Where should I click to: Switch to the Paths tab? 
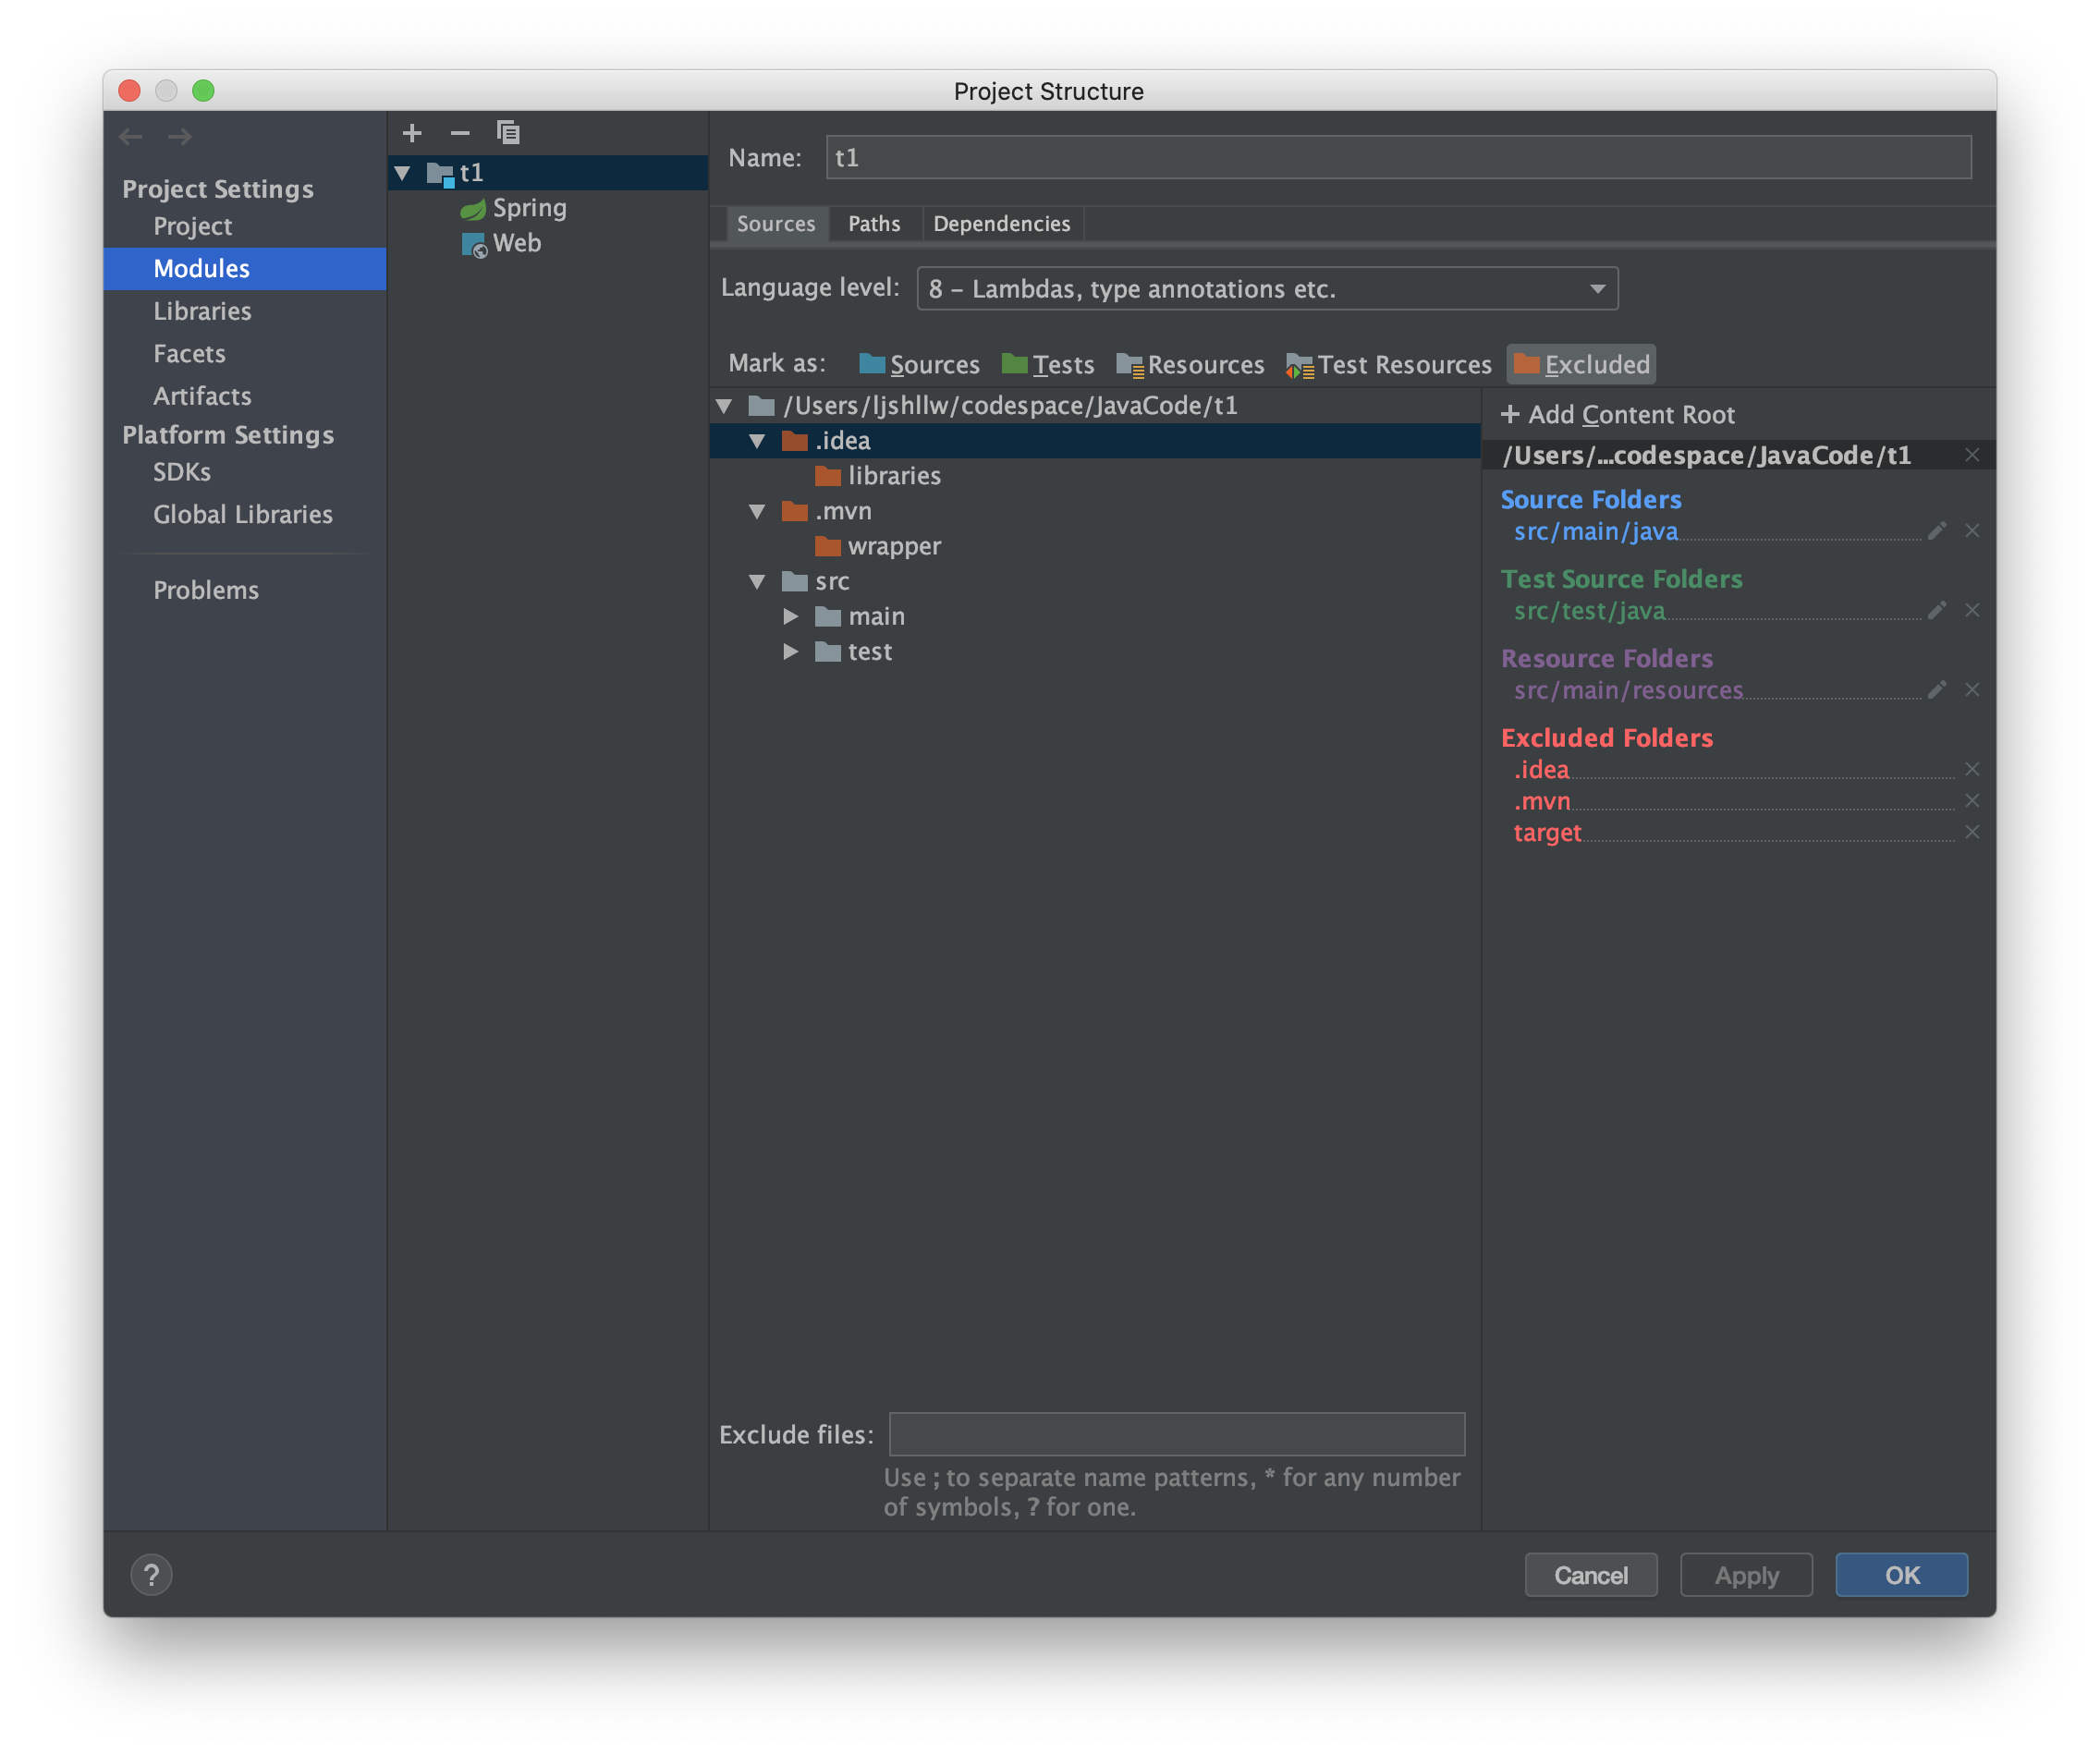[x=873, y=223]
